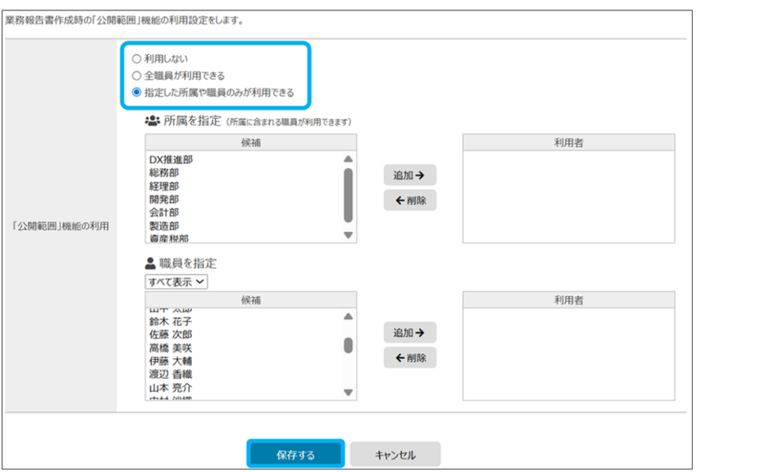Click 追加 button in the staff section
Viewport: 771px width, 472px height.
410,332
